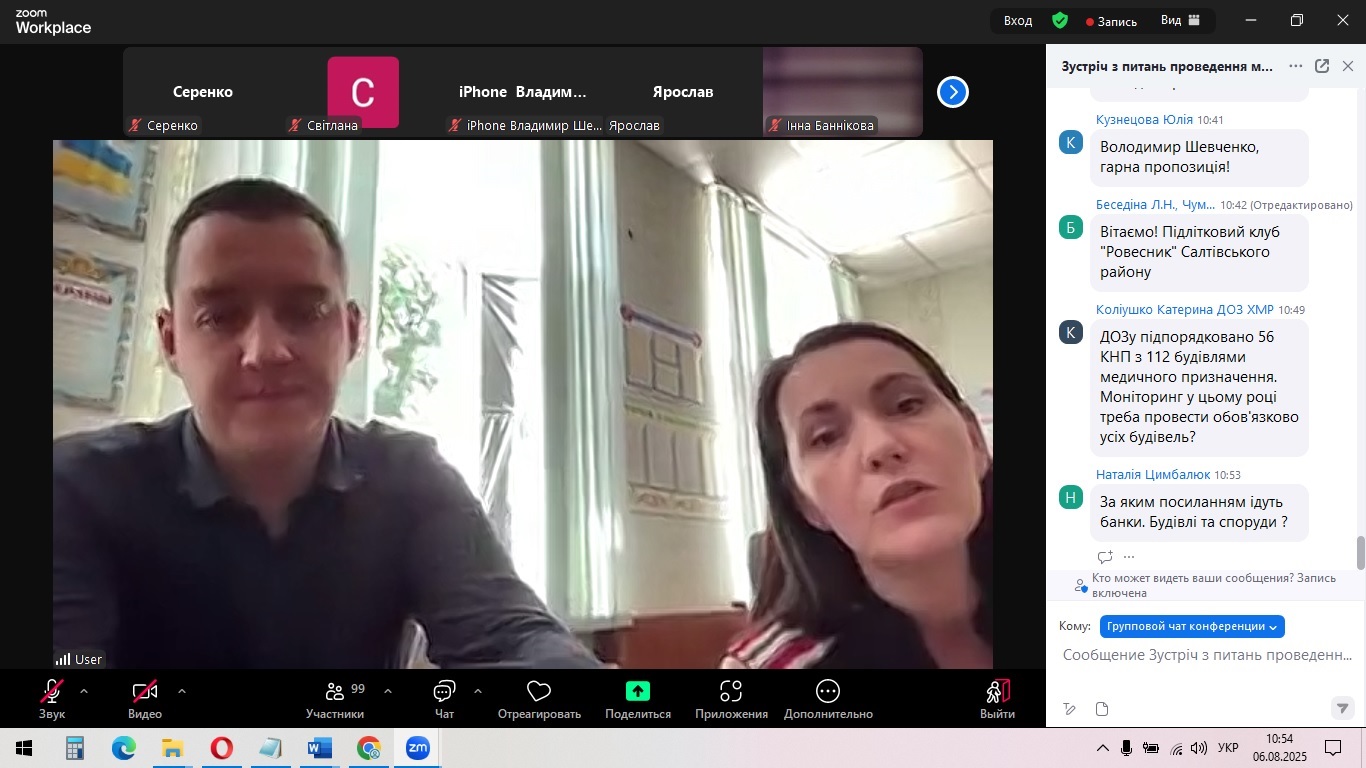Image resolution: width=1366 pixels, height=768 pixels.
Task: Expand video options arrow next to Видео
Action: 181,691
